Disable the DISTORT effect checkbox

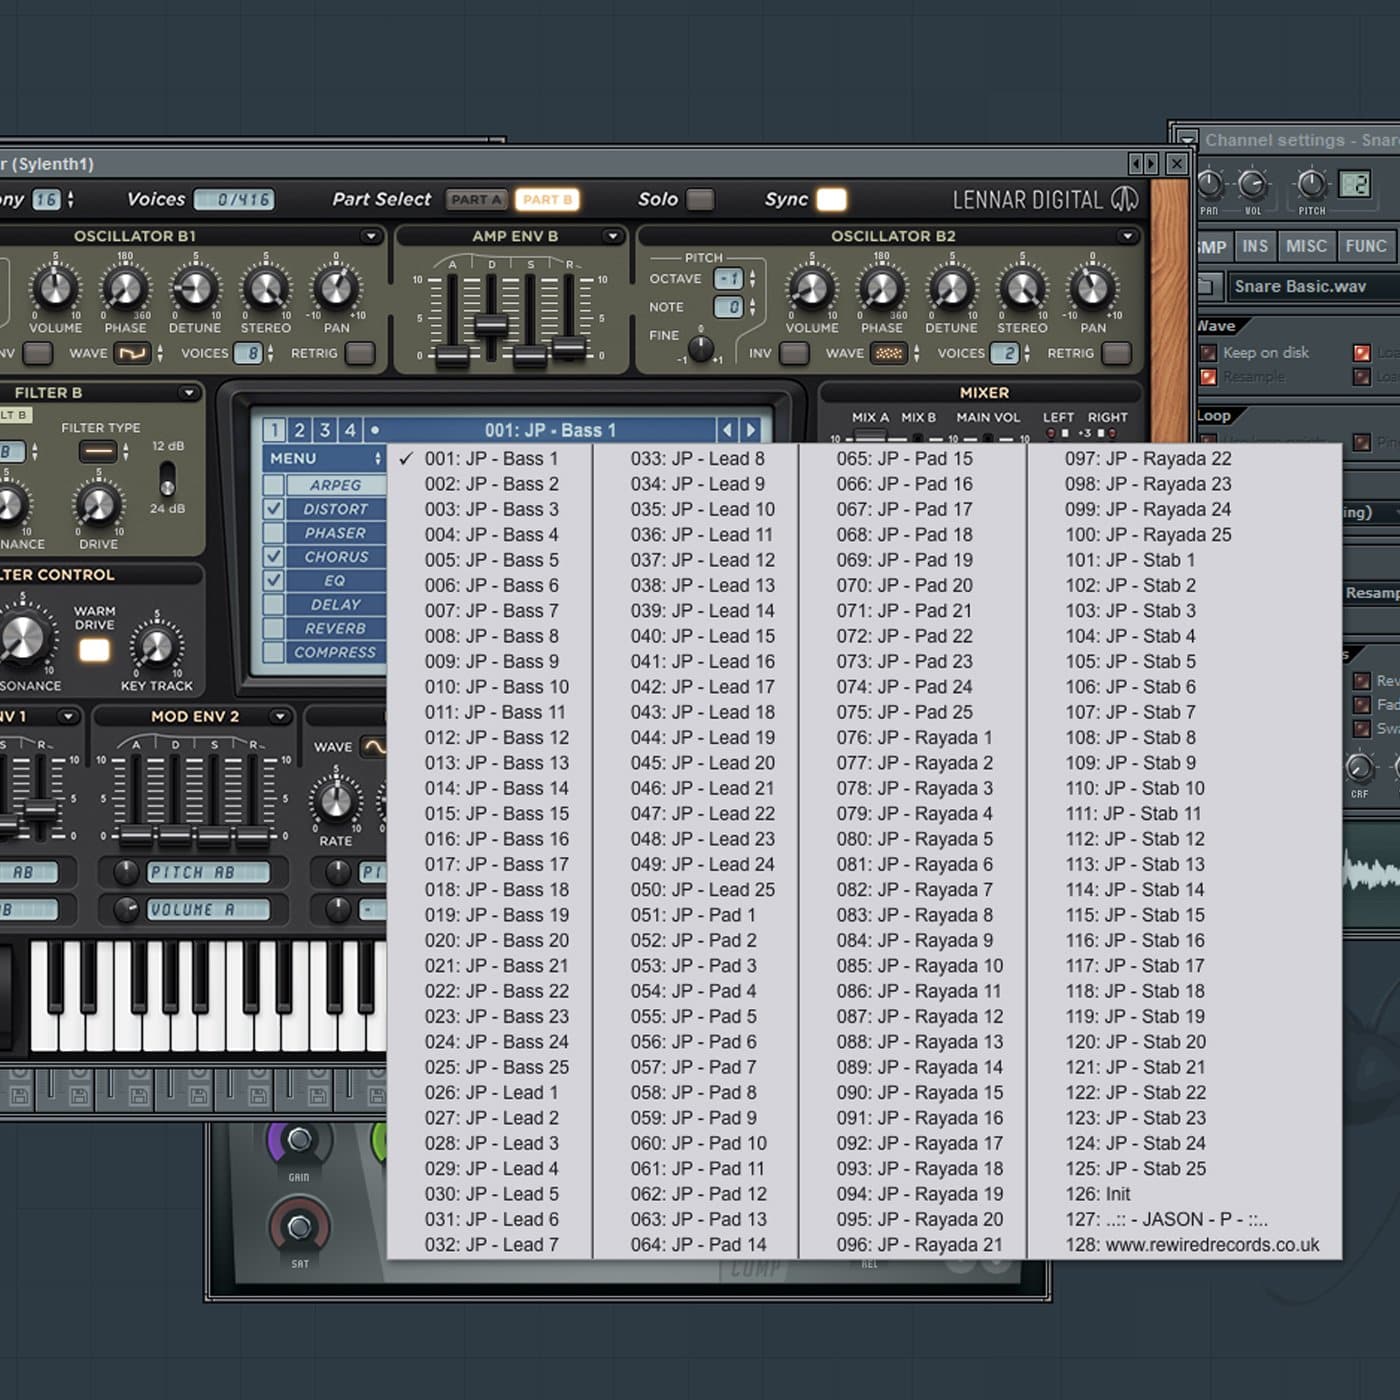(x=273, y=509)
